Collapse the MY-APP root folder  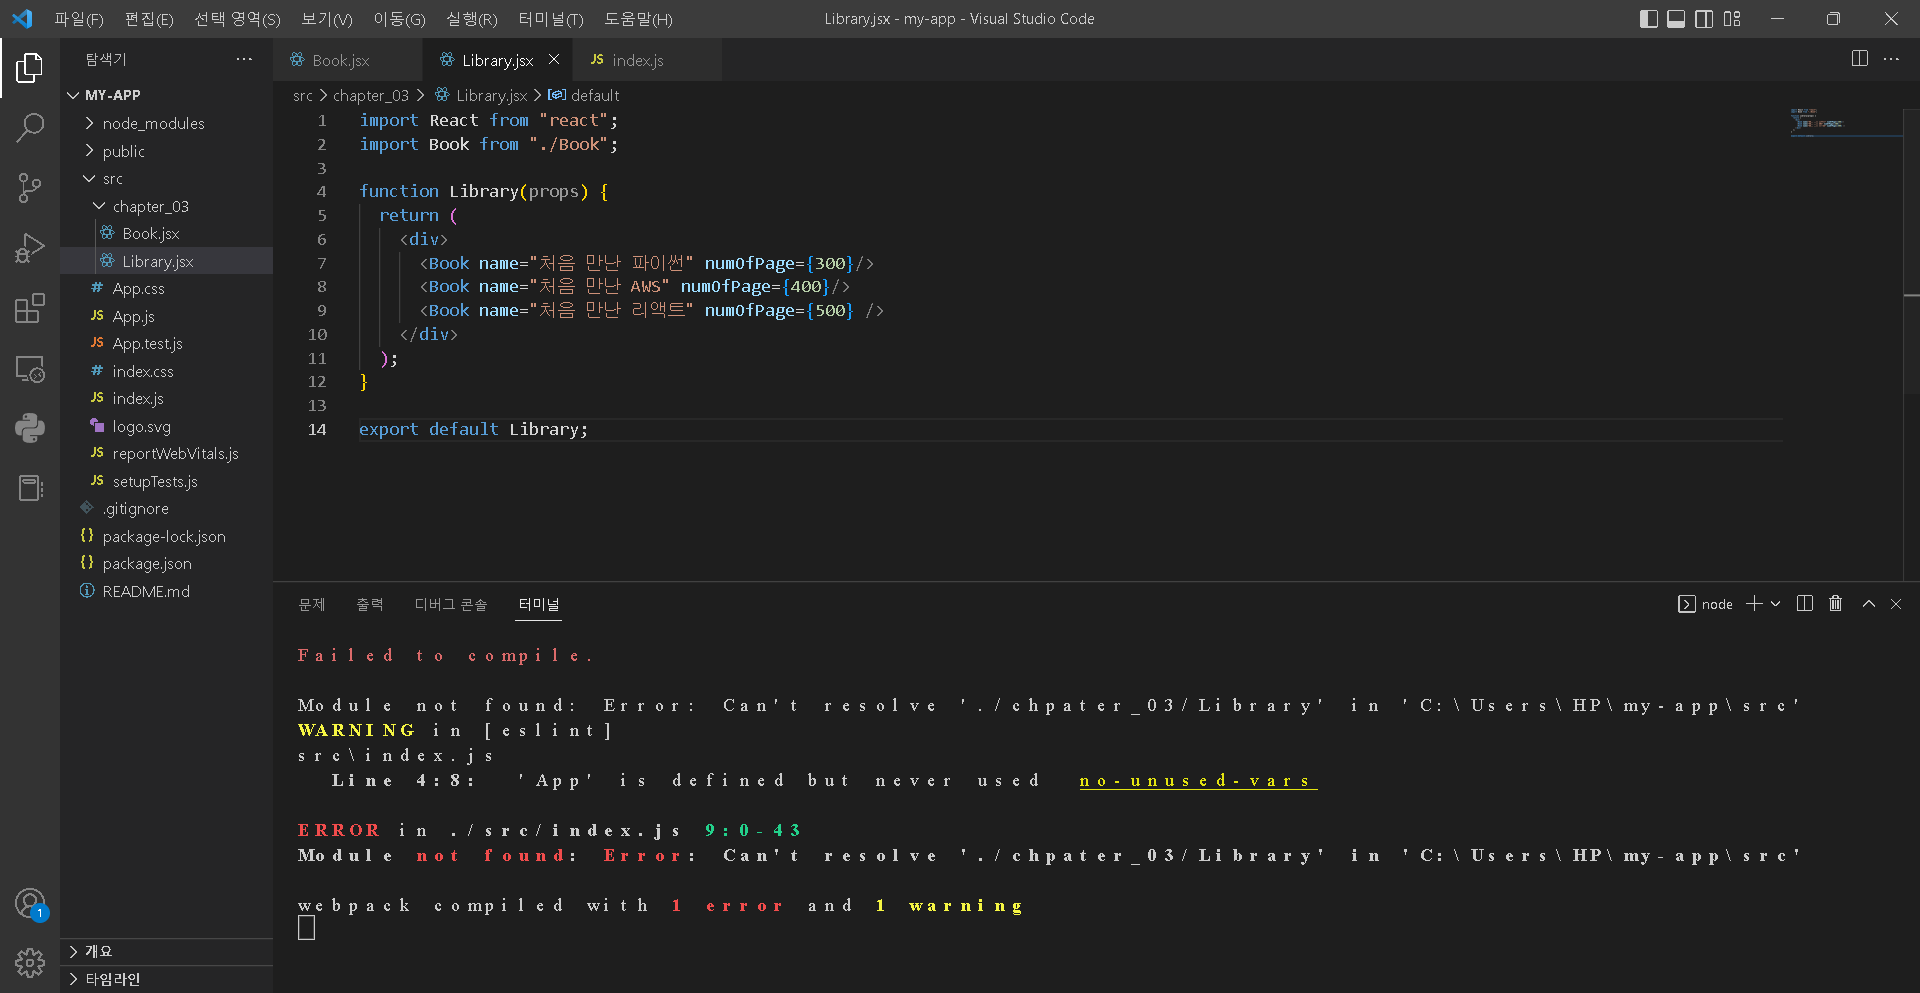coord(166,95)
